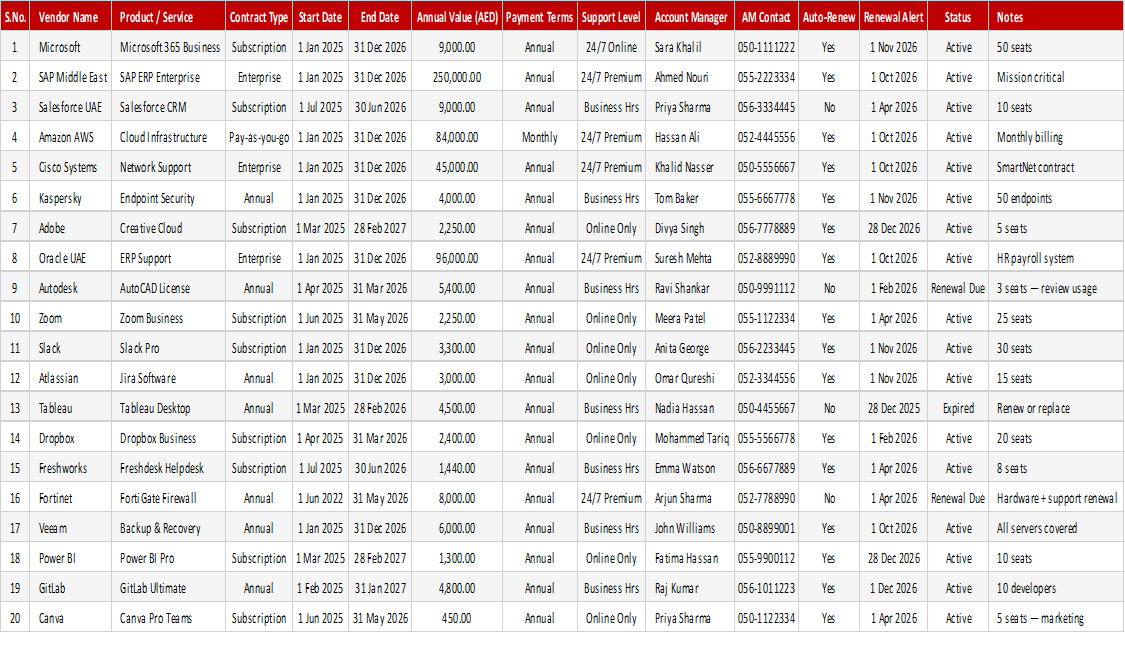Select the Mission critical note cell
This screenshot has width=1125, height=661.
[1055, 78]
